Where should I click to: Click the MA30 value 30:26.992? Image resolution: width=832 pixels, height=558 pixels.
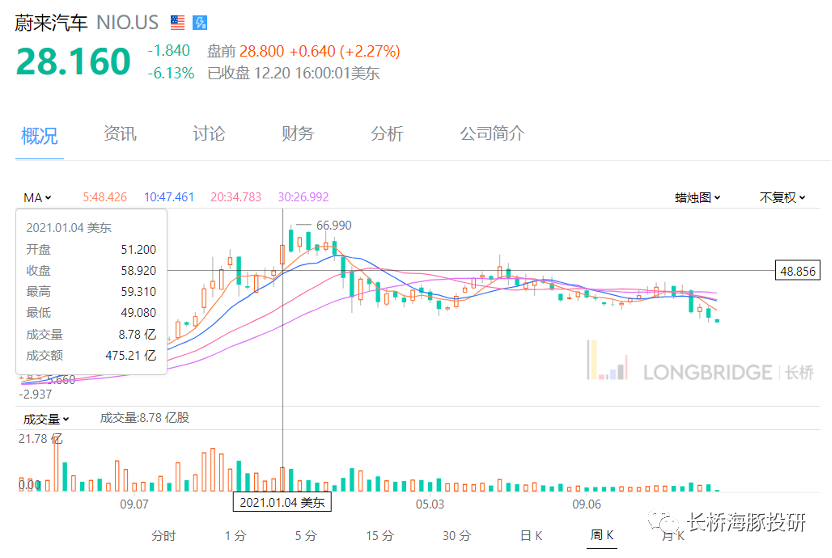(304, 197)
